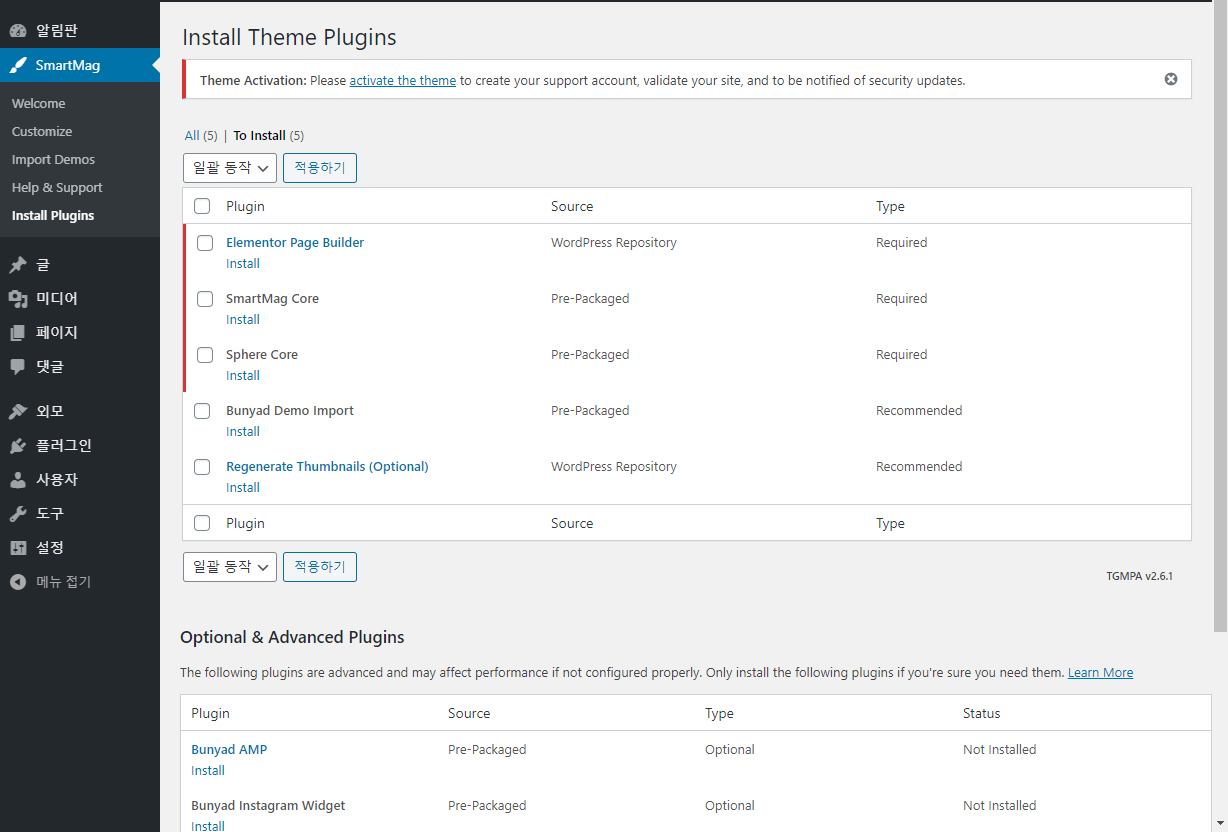Click the SmartMag brush icon

click(18, 66)
